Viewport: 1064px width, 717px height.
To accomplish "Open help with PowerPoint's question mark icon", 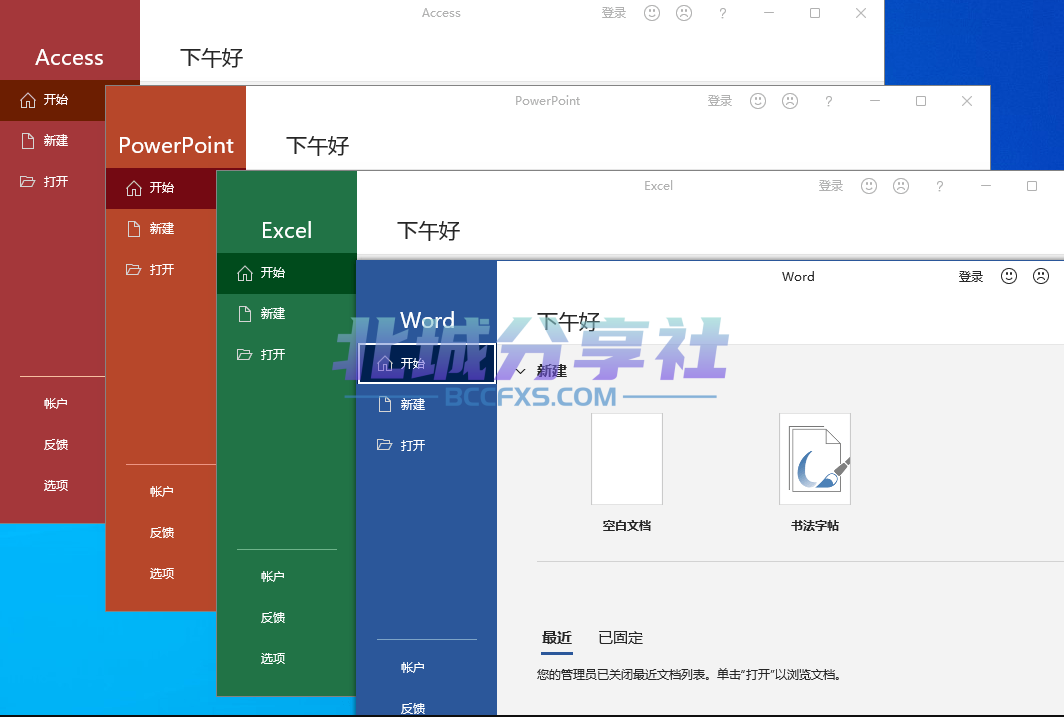I will click(829, 101).
